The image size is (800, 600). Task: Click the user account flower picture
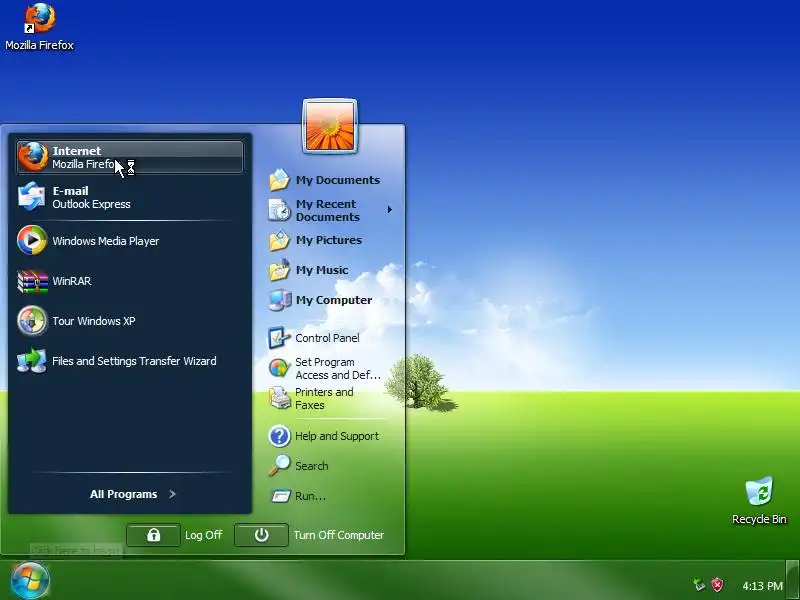(x=330, y=126)
